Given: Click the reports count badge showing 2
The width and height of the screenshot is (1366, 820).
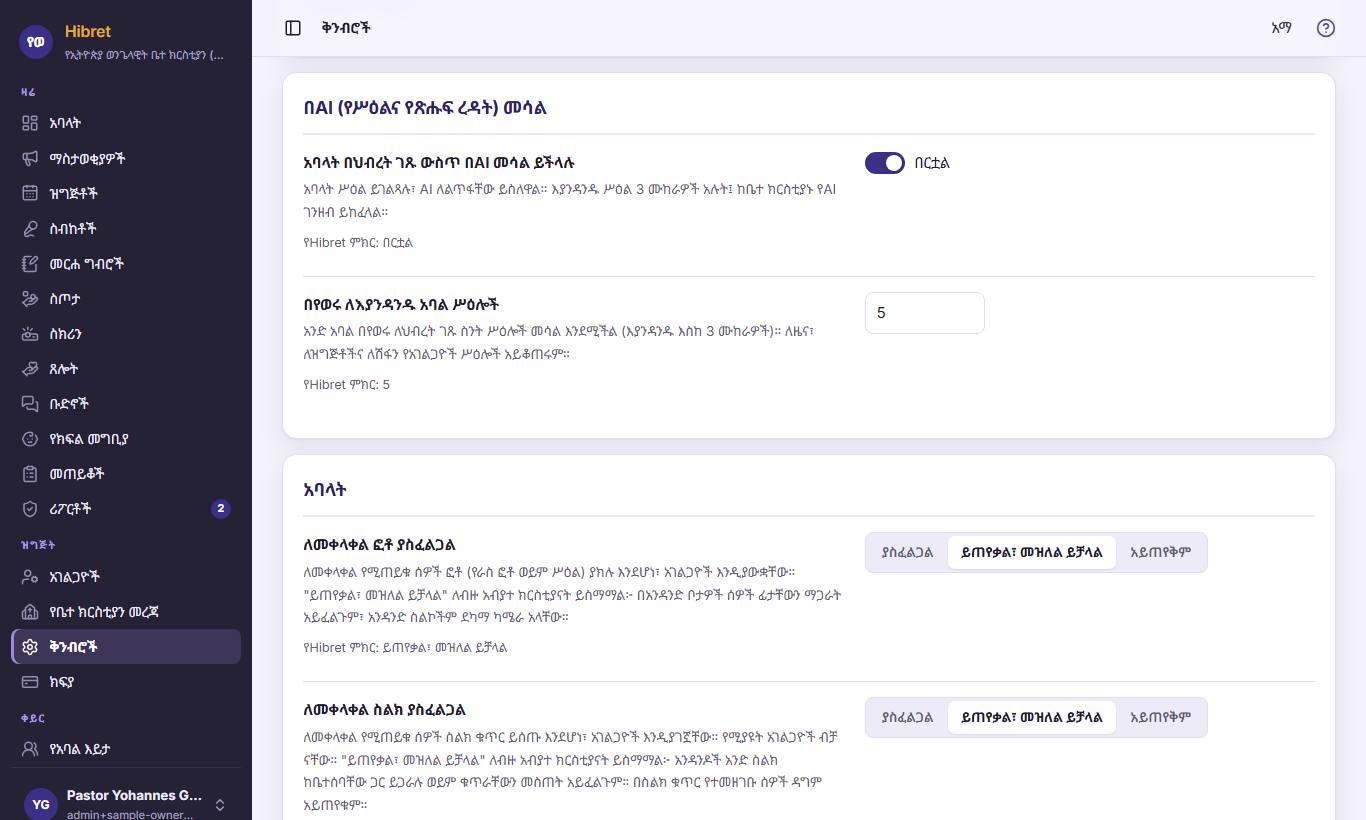Looking at the screenshot, I should tap(221, 508).
